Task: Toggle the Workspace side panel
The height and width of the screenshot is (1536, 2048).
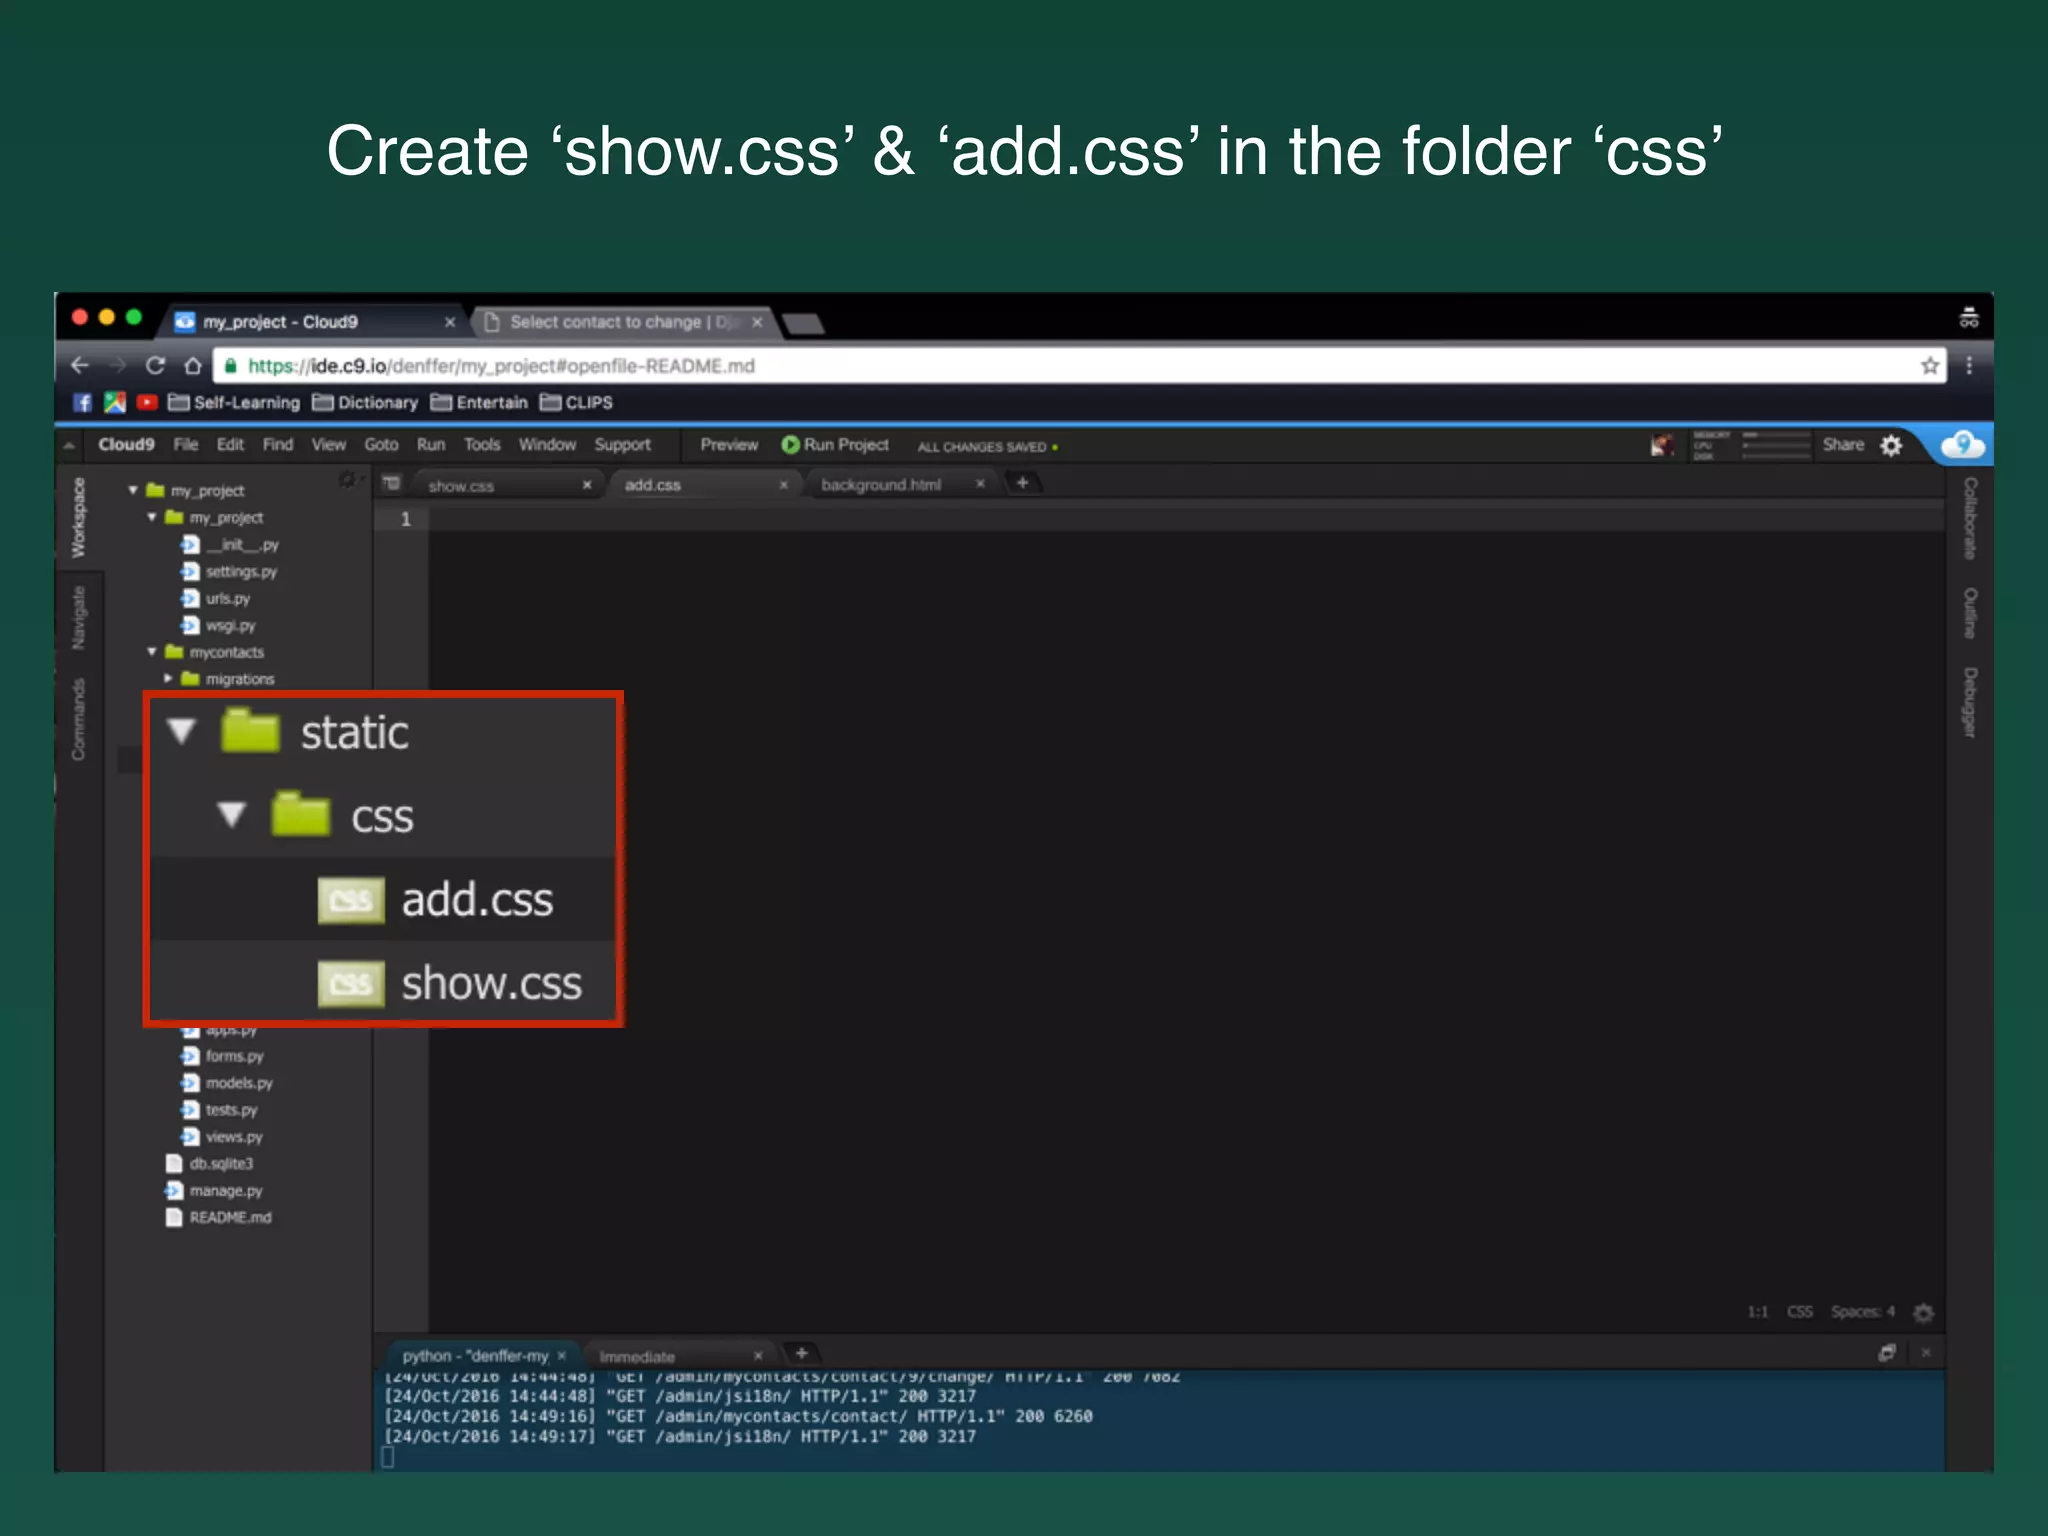Action: pos(78,518)
